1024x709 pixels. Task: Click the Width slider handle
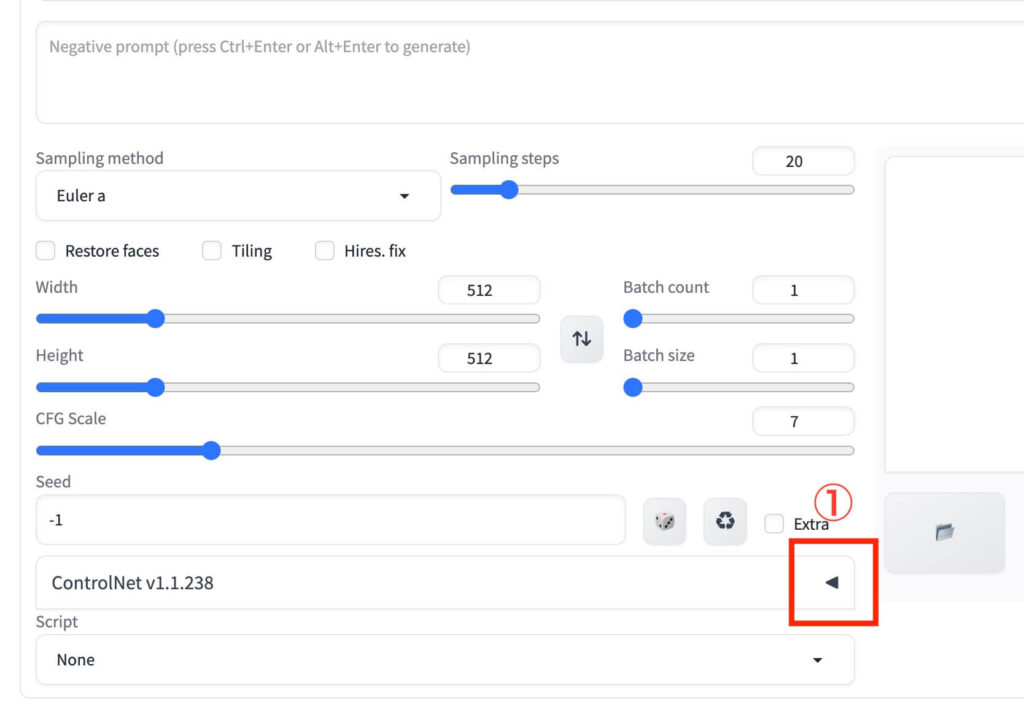(155, 319)
